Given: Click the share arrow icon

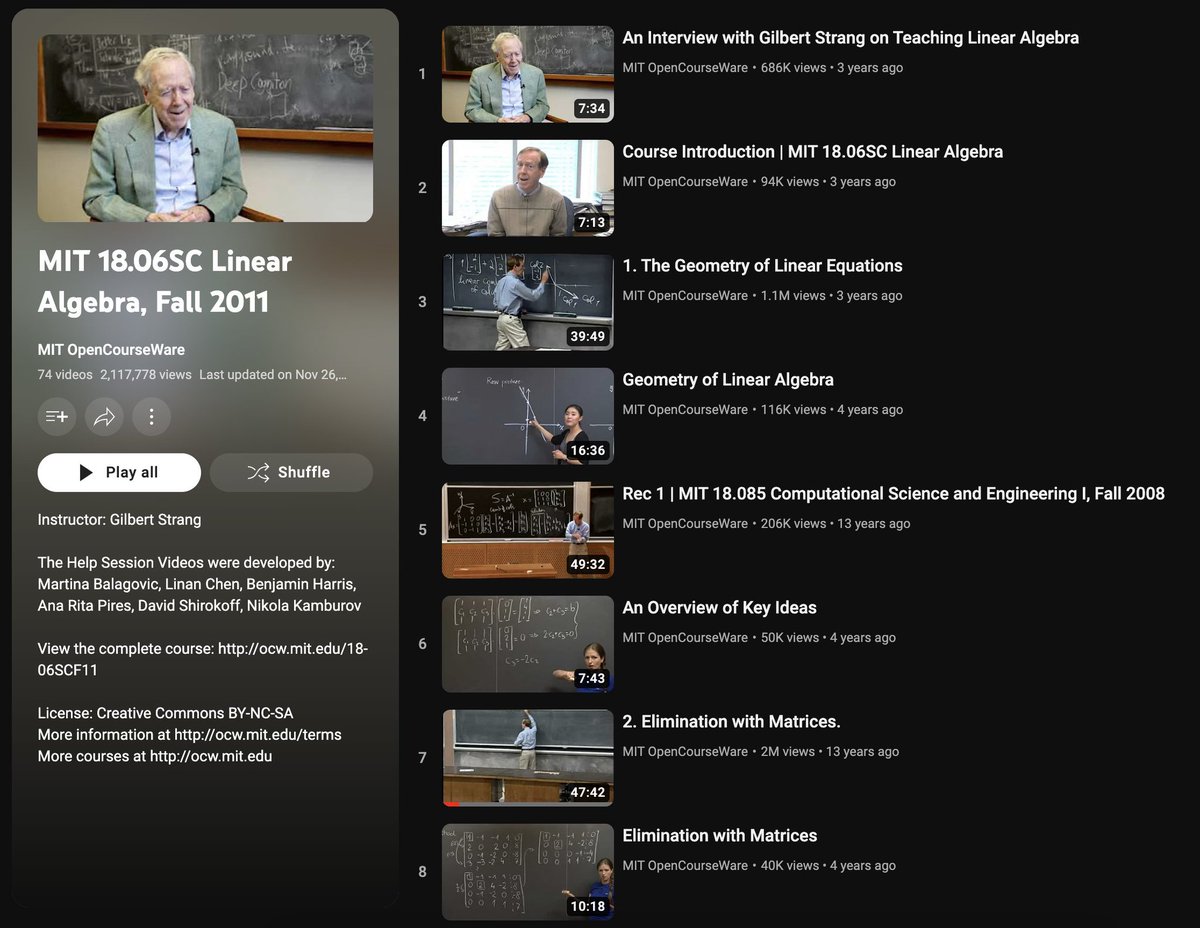Looking at the screenshot, I should (104, 417).
